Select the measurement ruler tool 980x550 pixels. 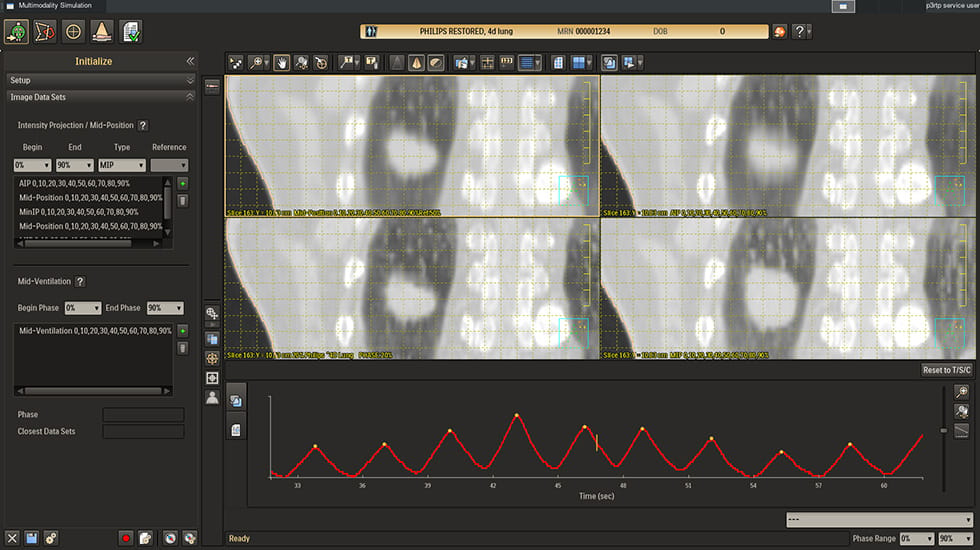pyautogui.click(x=348, y=62)
